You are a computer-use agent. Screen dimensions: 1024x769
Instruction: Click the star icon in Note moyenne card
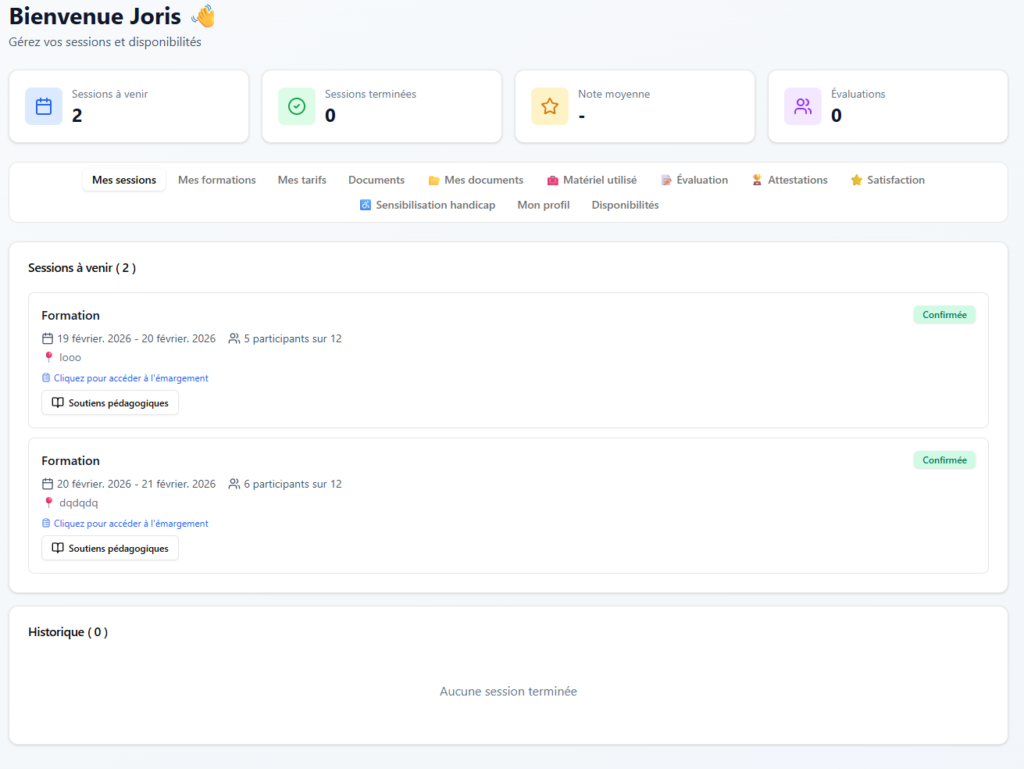(550, 106)
